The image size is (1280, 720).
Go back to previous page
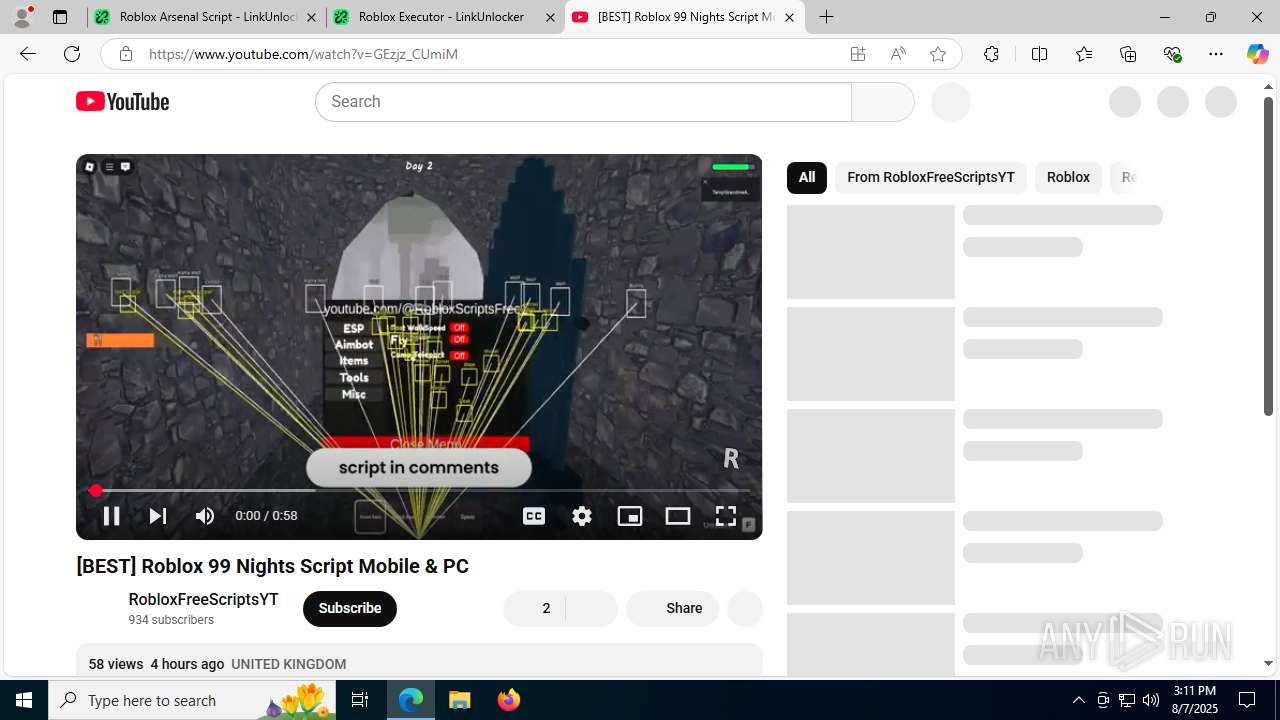point(28,54)
